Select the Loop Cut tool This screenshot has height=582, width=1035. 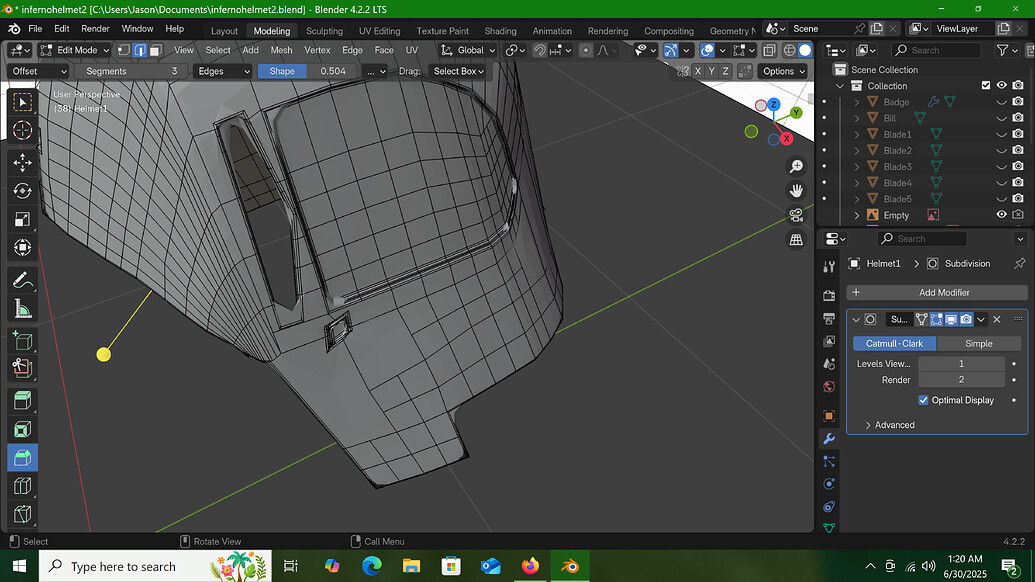[x=22, y=486]
